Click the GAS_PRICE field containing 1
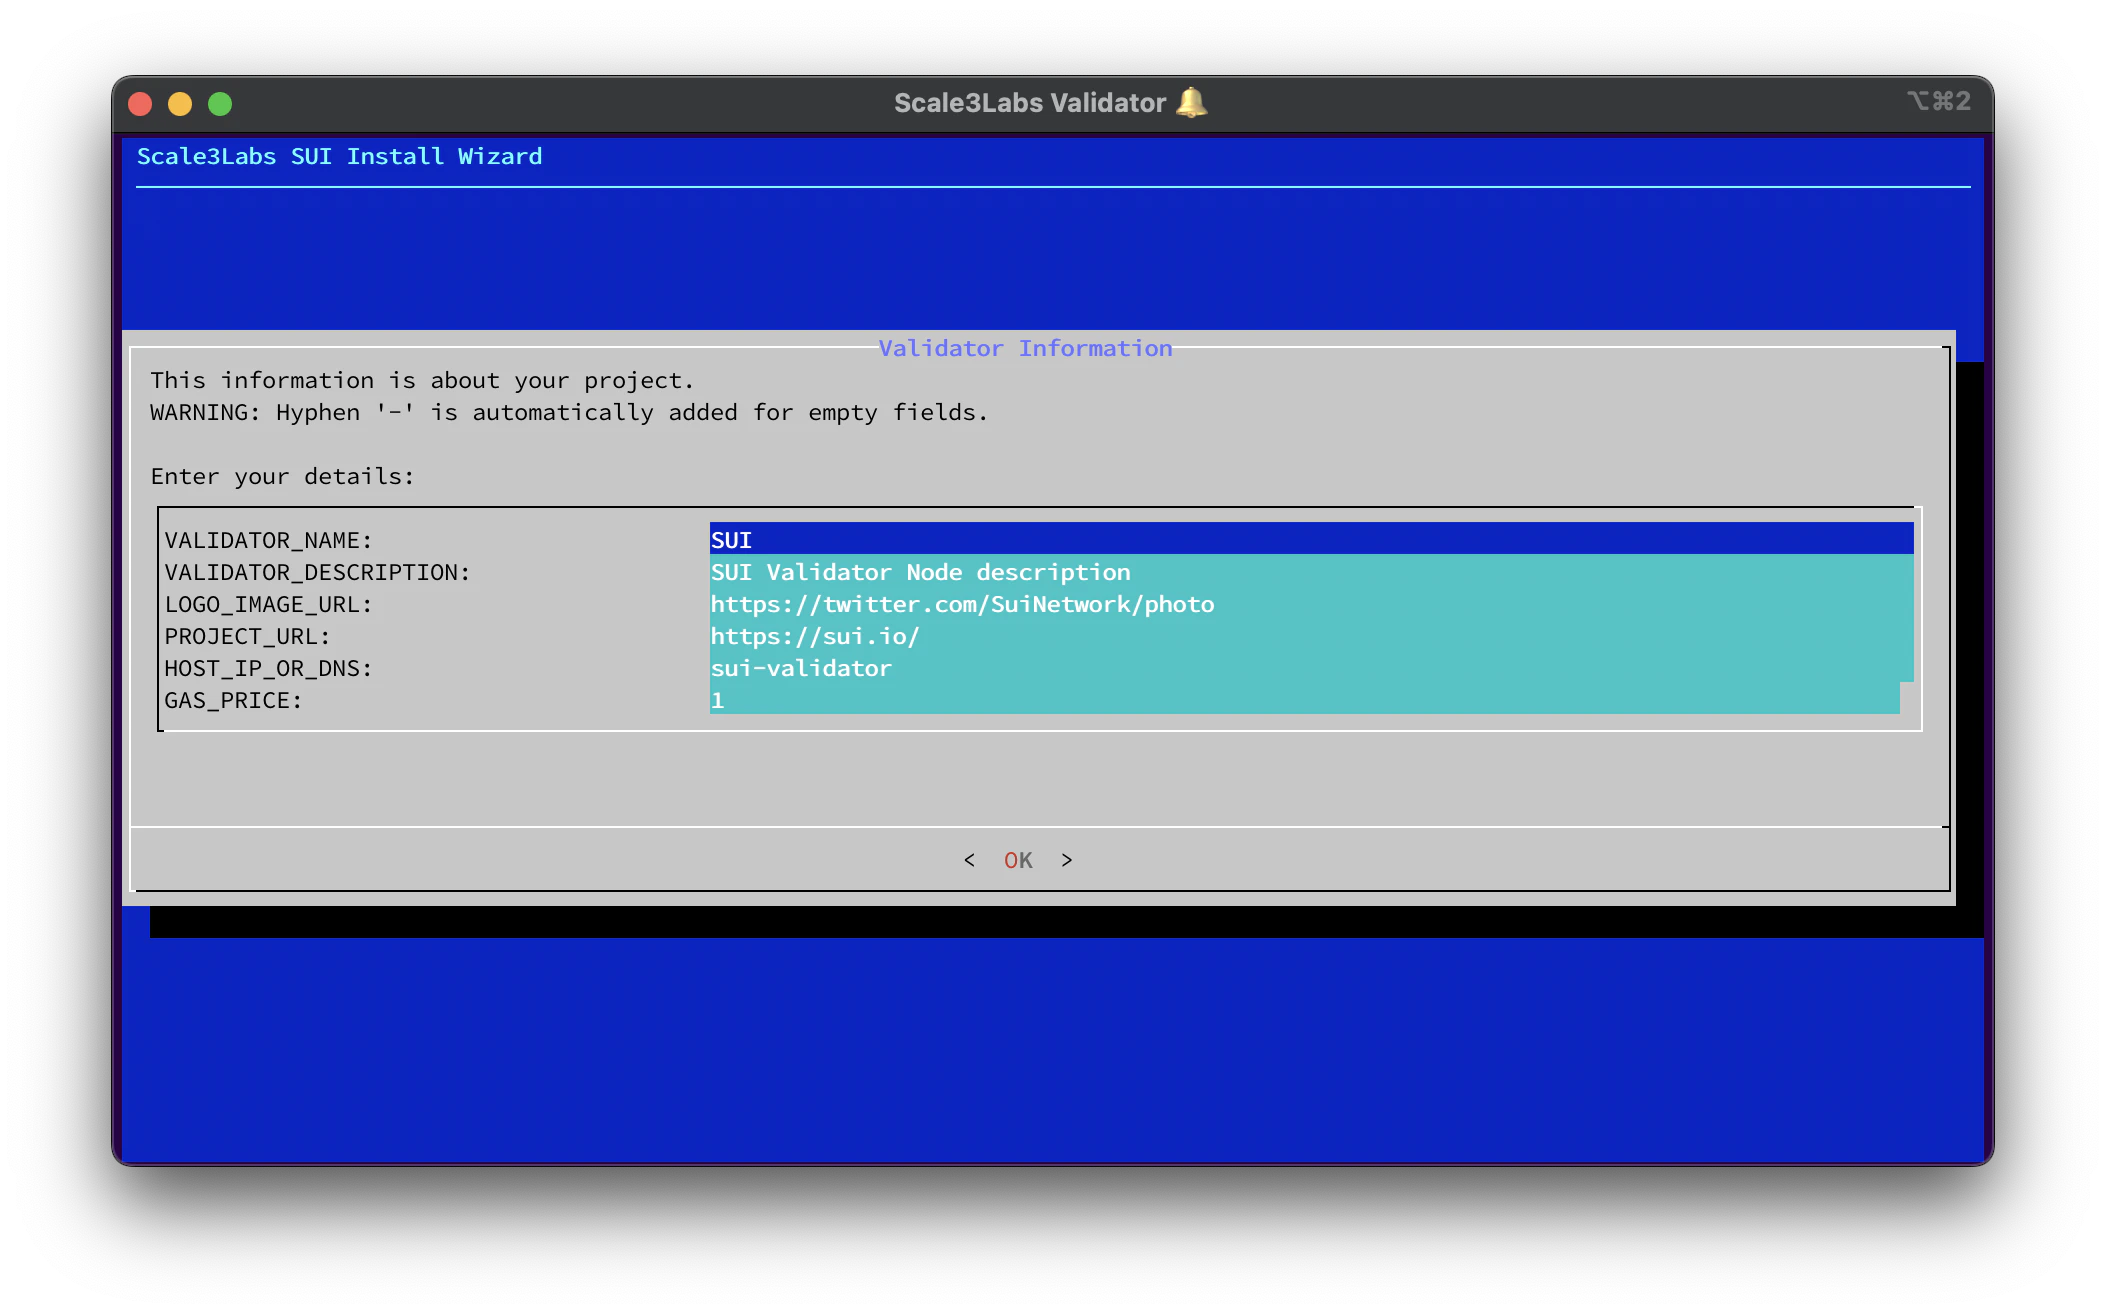This screenshot has height=1314, width=2106. [1304, 699]
